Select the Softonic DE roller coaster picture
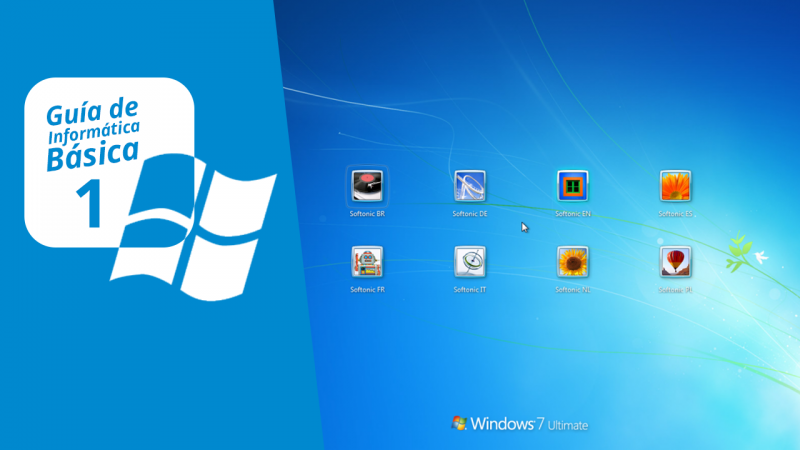 pyautogui.click(x=470, y=185)
